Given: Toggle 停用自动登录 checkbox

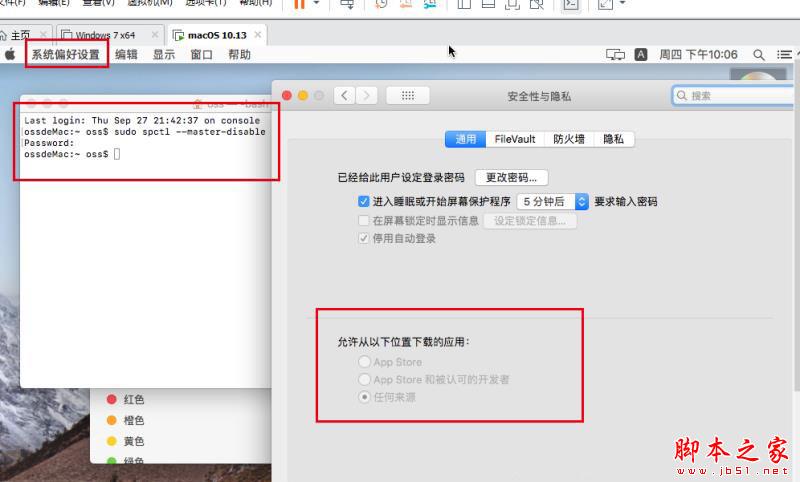Looking at the screenshot, I should (363, 238).
